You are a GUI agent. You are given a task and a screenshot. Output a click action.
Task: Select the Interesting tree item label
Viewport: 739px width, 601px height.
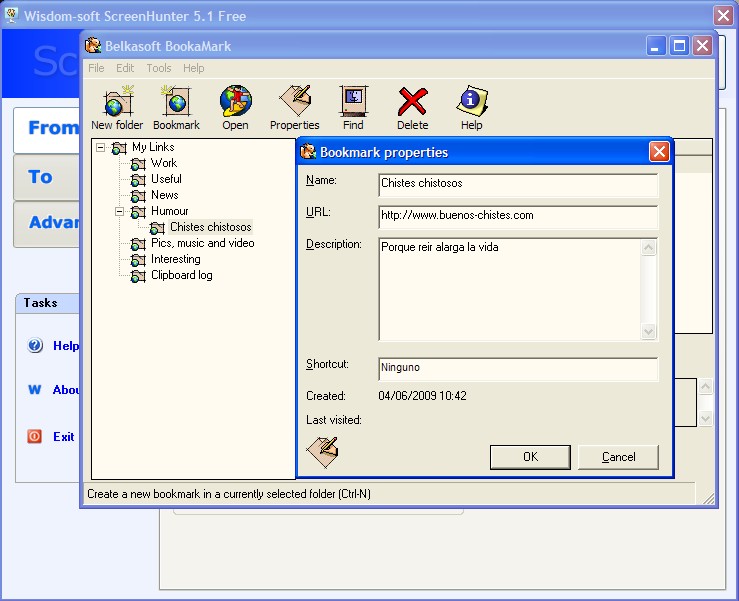[x=175, y=259]
